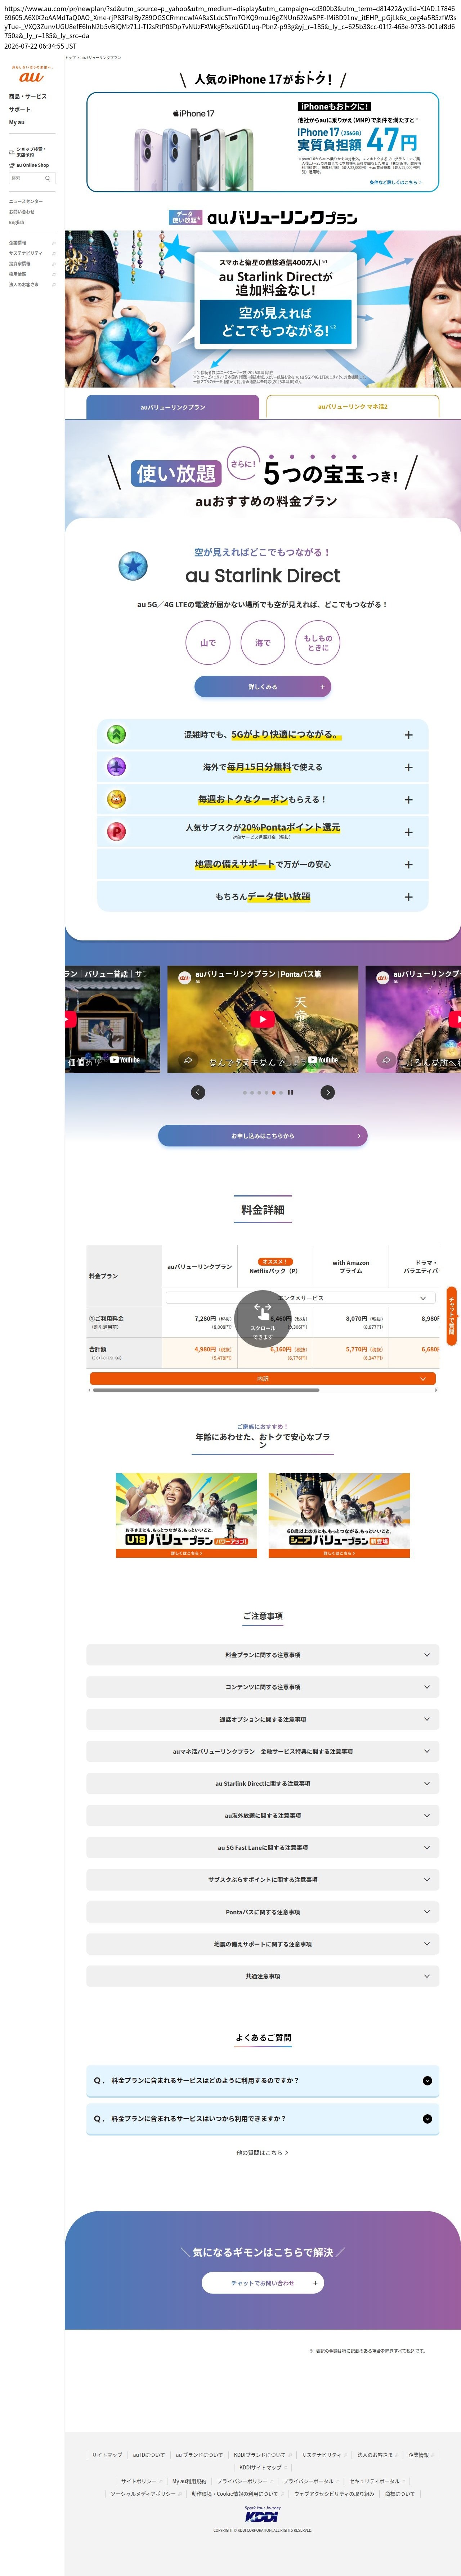Open 商品・サービス in sidebar menu
Viewport: 461px width, 2576px height.
pos(28,97)
